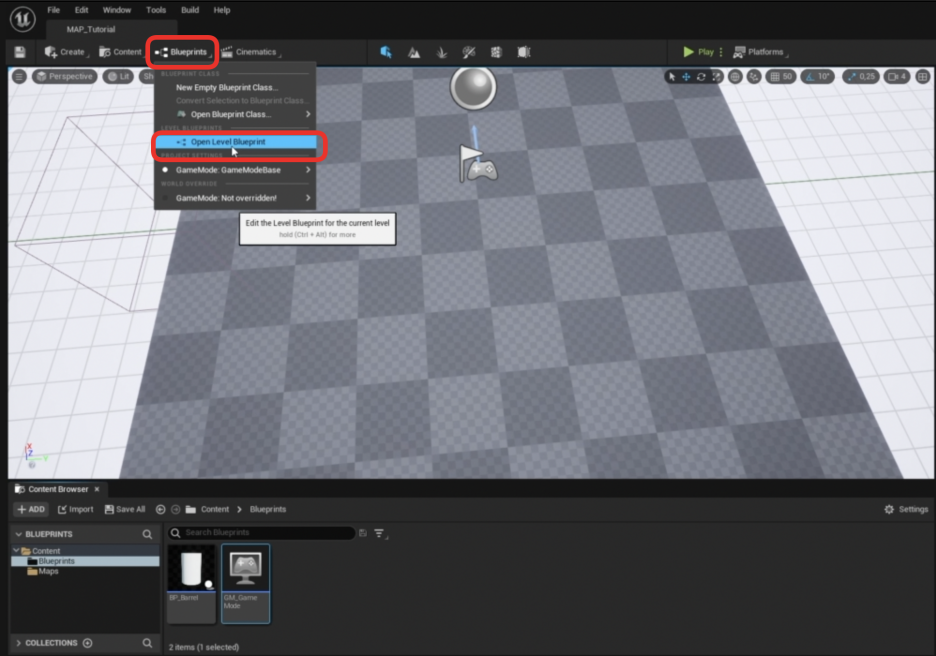
Task: Choose the Brush Editing mode icon
Action: (524, 53)
